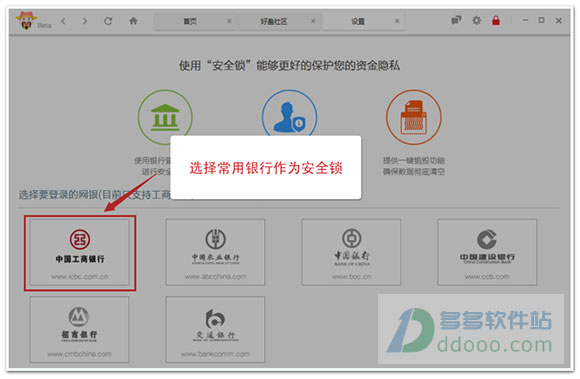Click the Bank of China logo
This screenshot has height=379, width=580.
coord(351,238)
